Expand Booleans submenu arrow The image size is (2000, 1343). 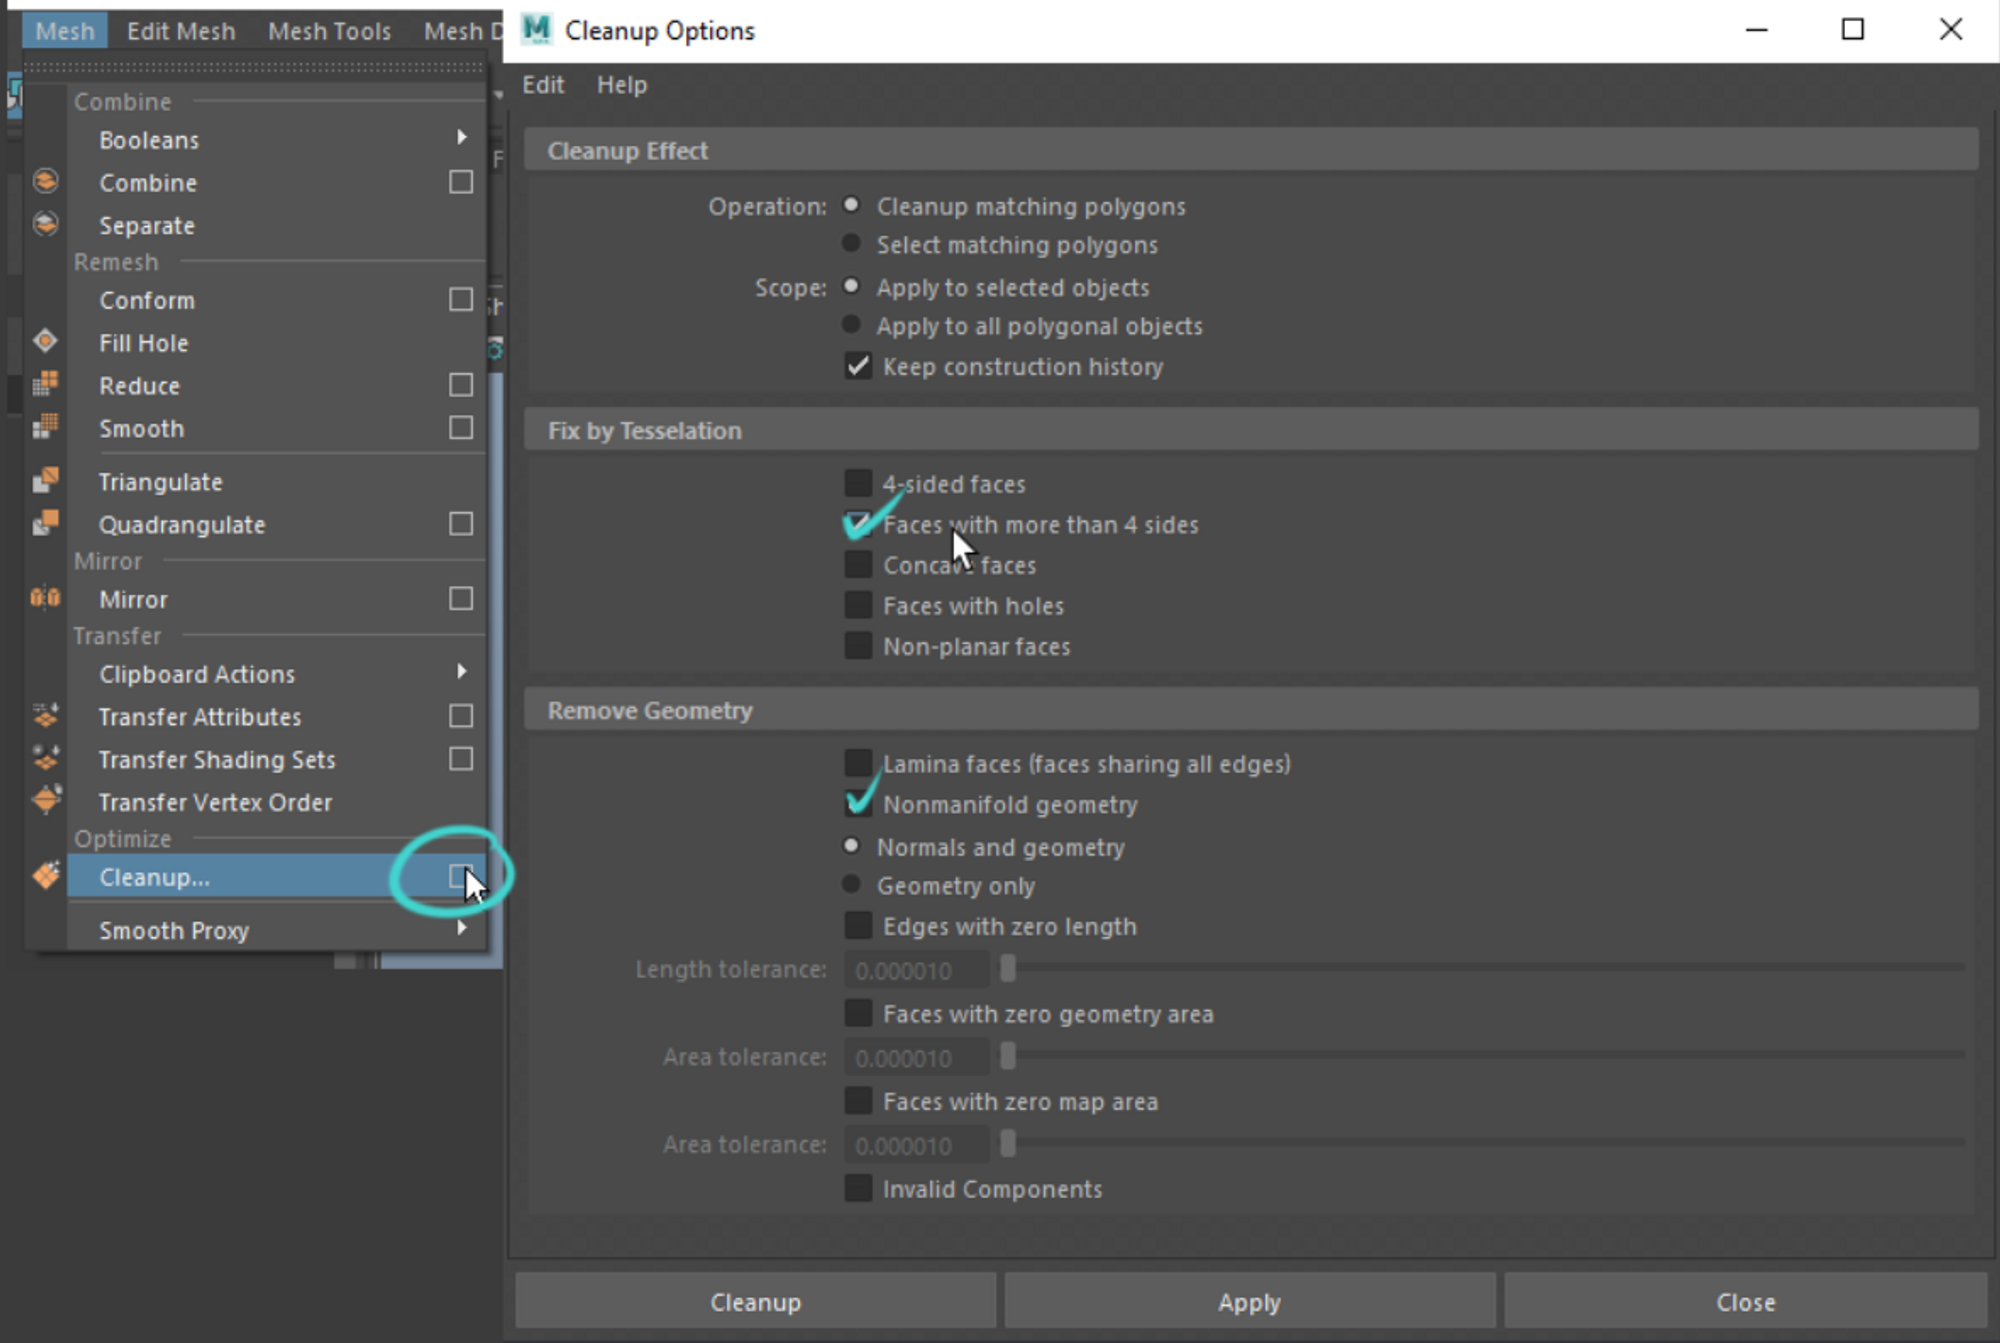461,137
